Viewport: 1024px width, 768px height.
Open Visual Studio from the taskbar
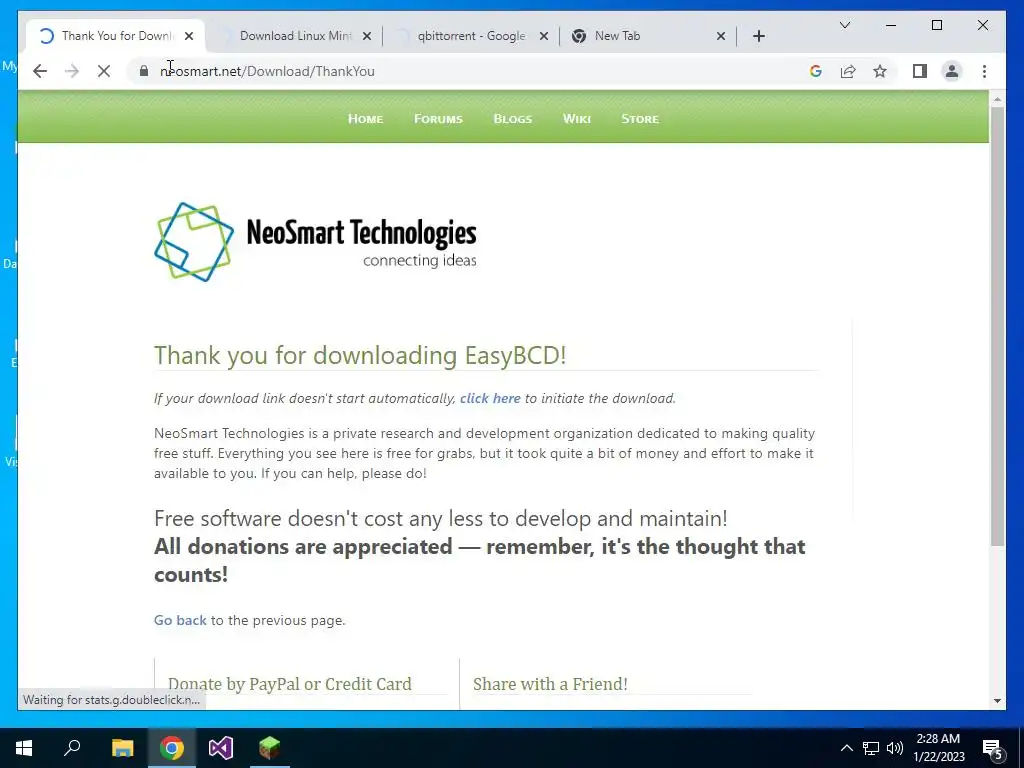click(221, 748)
